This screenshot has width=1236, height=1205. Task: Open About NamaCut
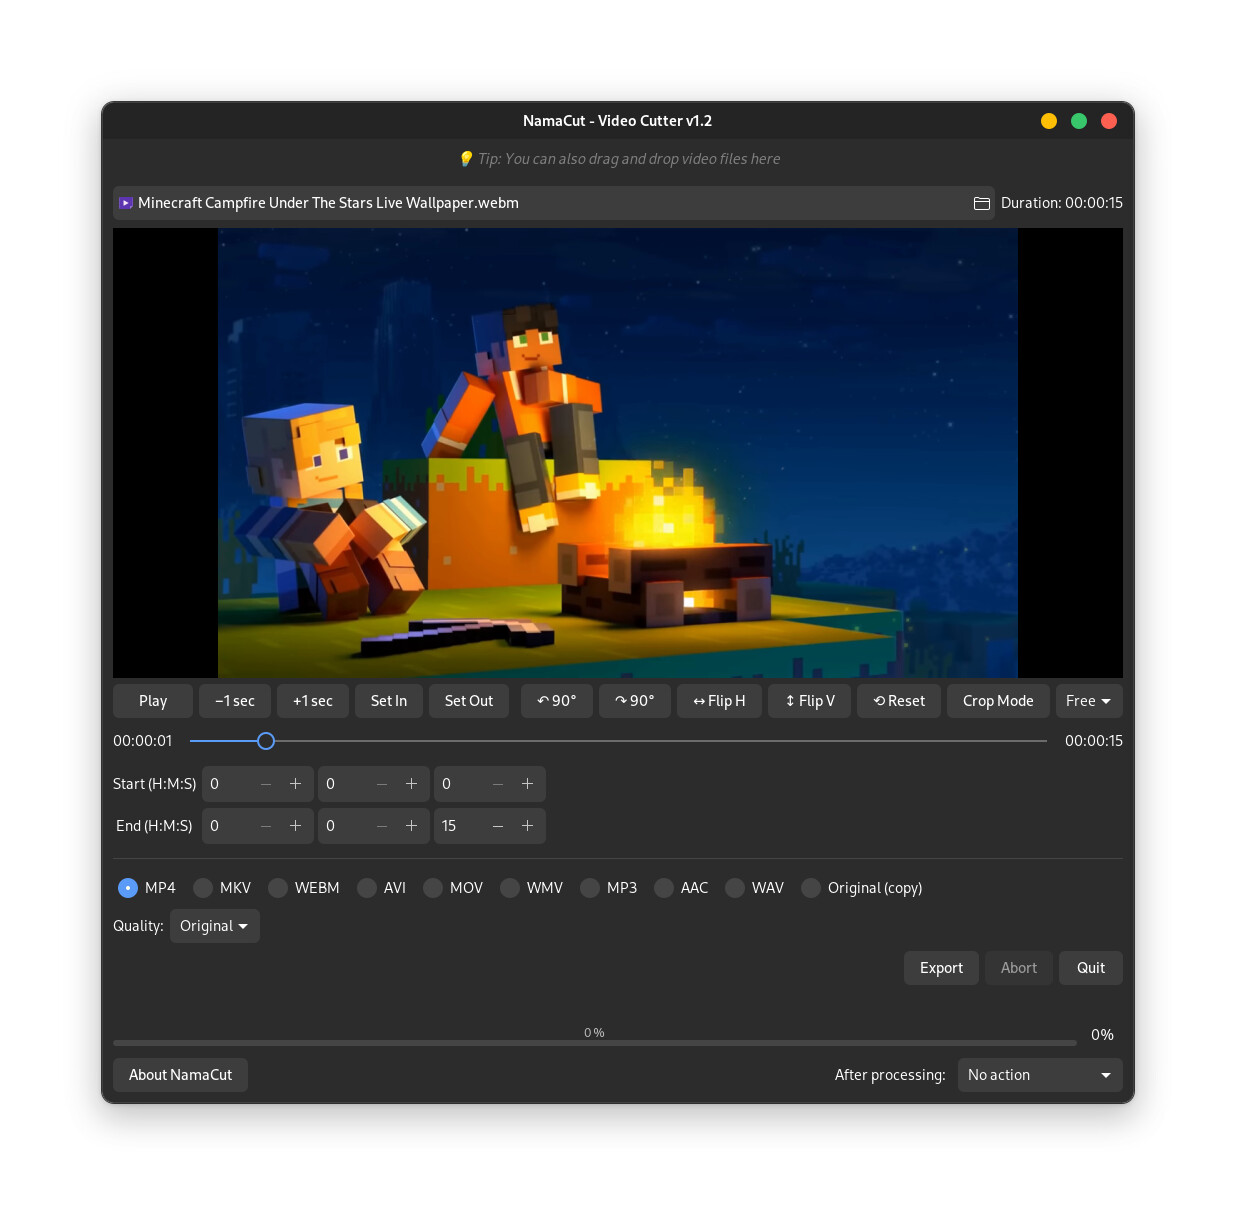pyautogui.click(x=180, y=1075)
